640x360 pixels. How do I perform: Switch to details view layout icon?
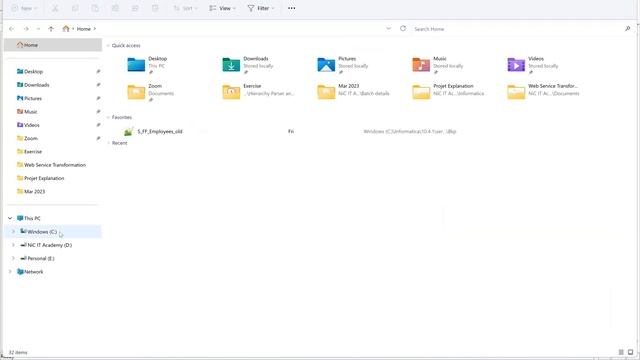click(621, 352)
